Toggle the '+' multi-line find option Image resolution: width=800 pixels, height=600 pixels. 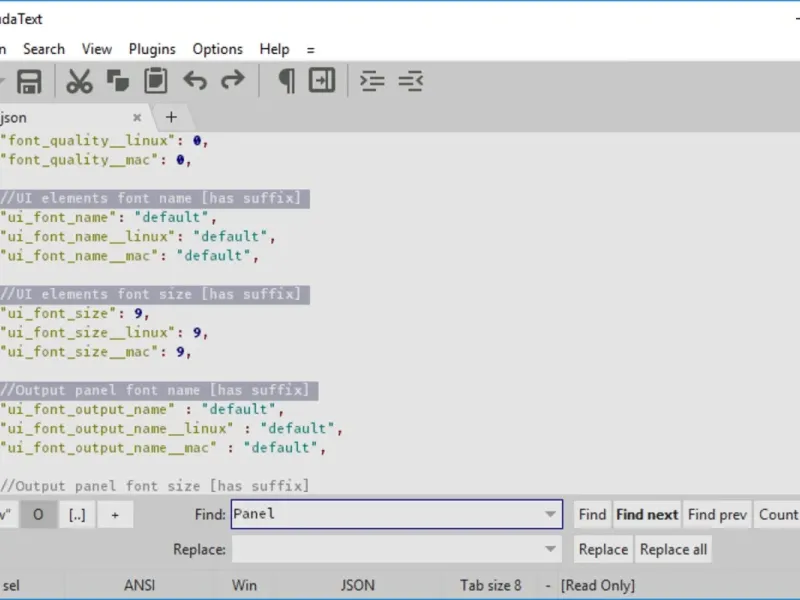pos(115,515)
